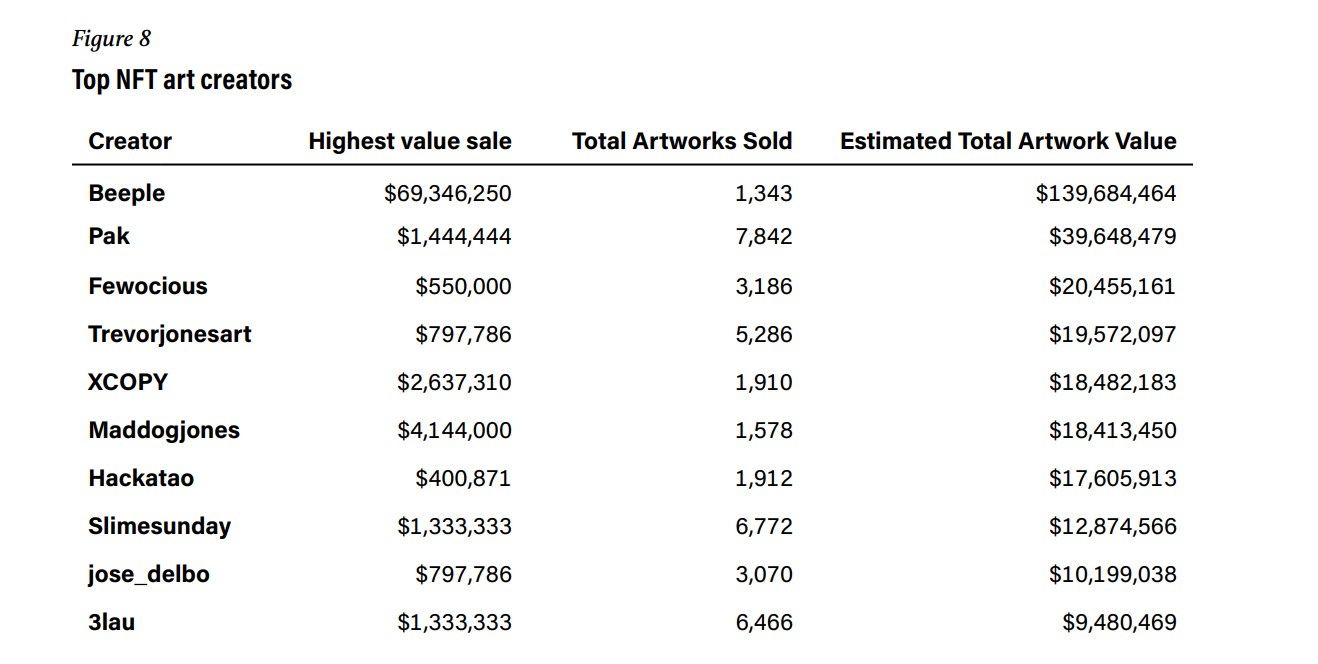Click the Slimesunday creator name

click(159, 526)
